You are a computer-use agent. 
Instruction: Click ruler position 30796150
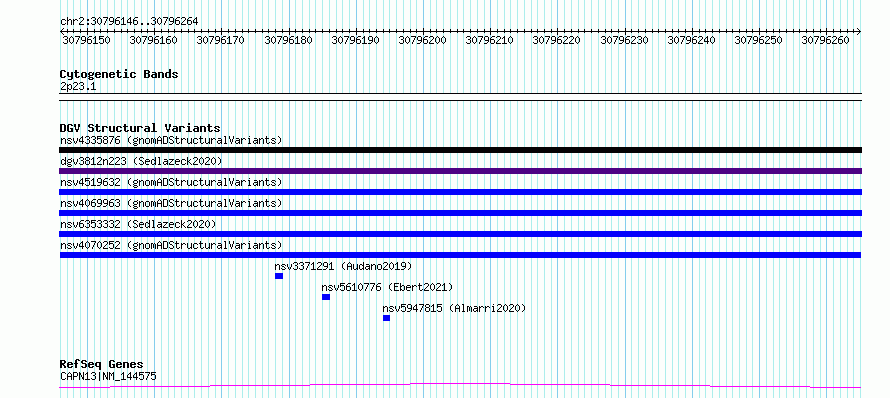[86, 40]
